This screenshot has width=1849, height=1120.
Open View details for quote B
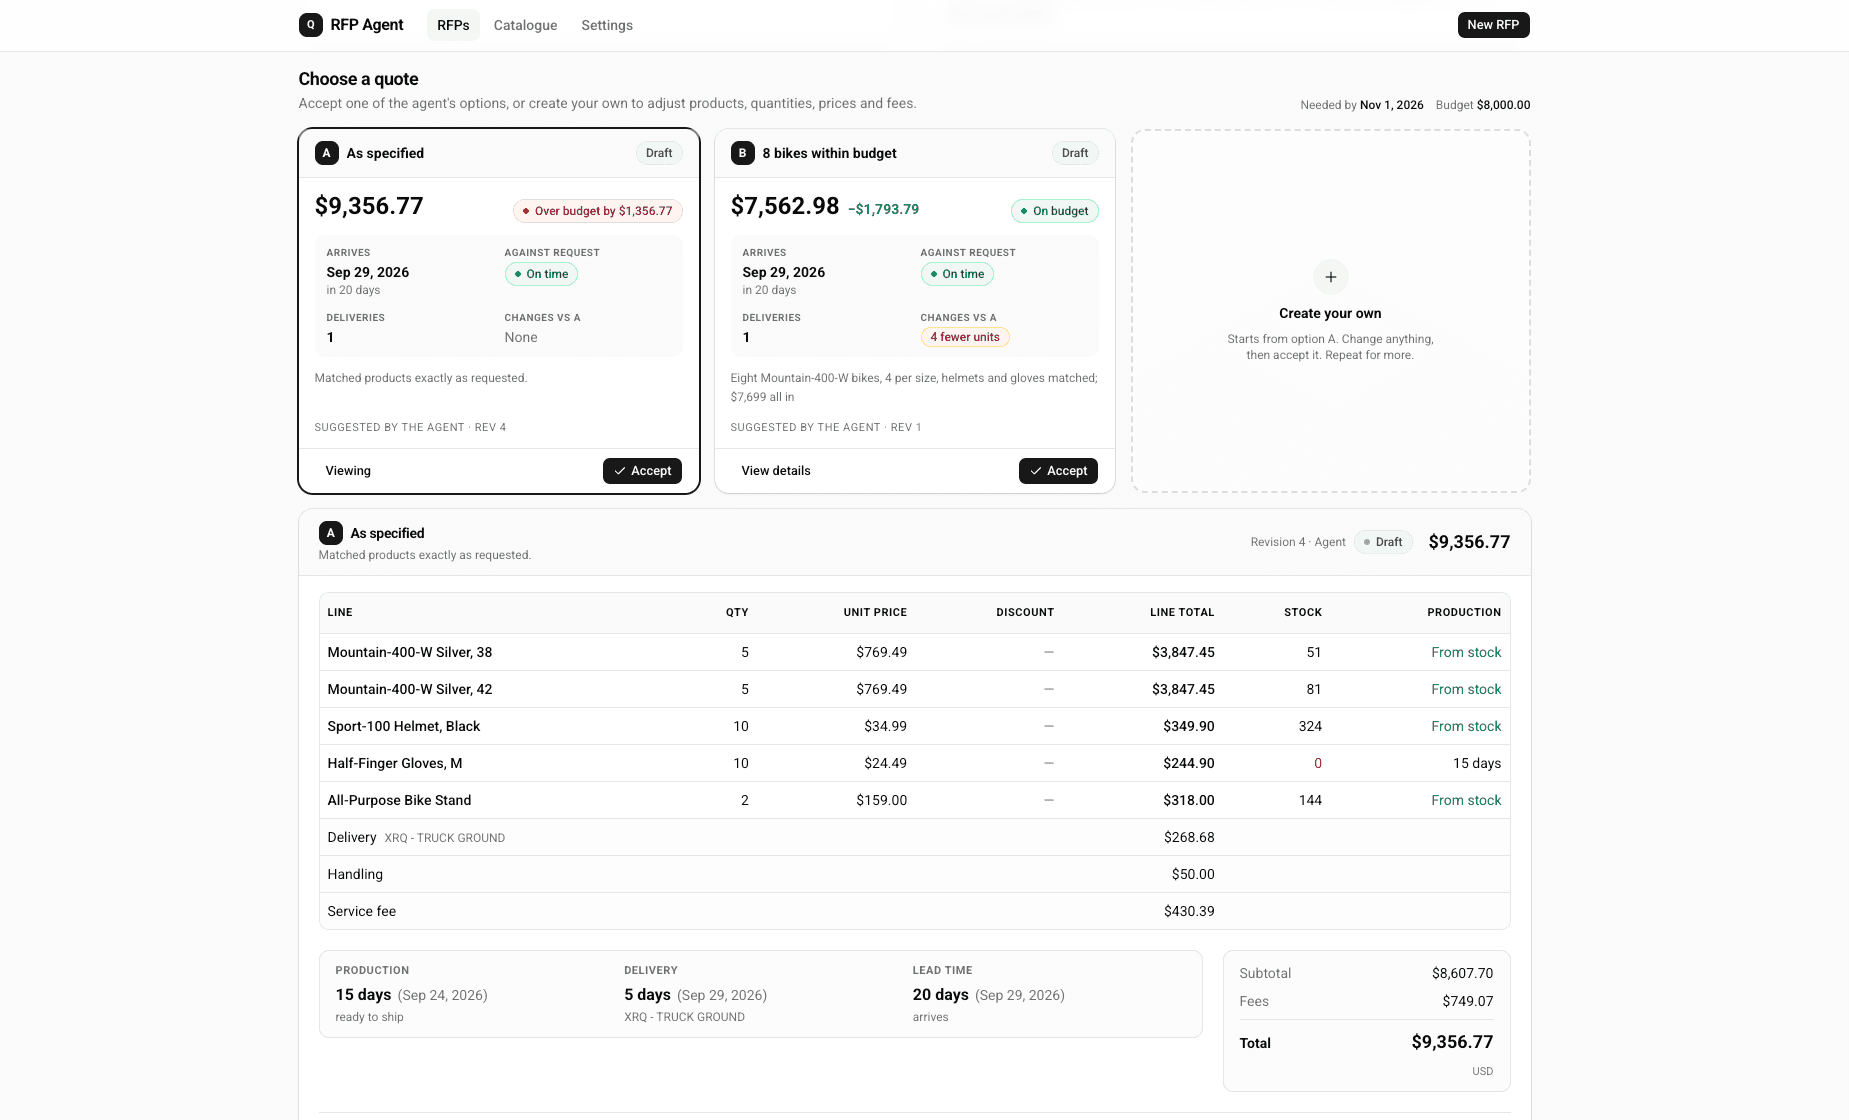click(776, 471)
